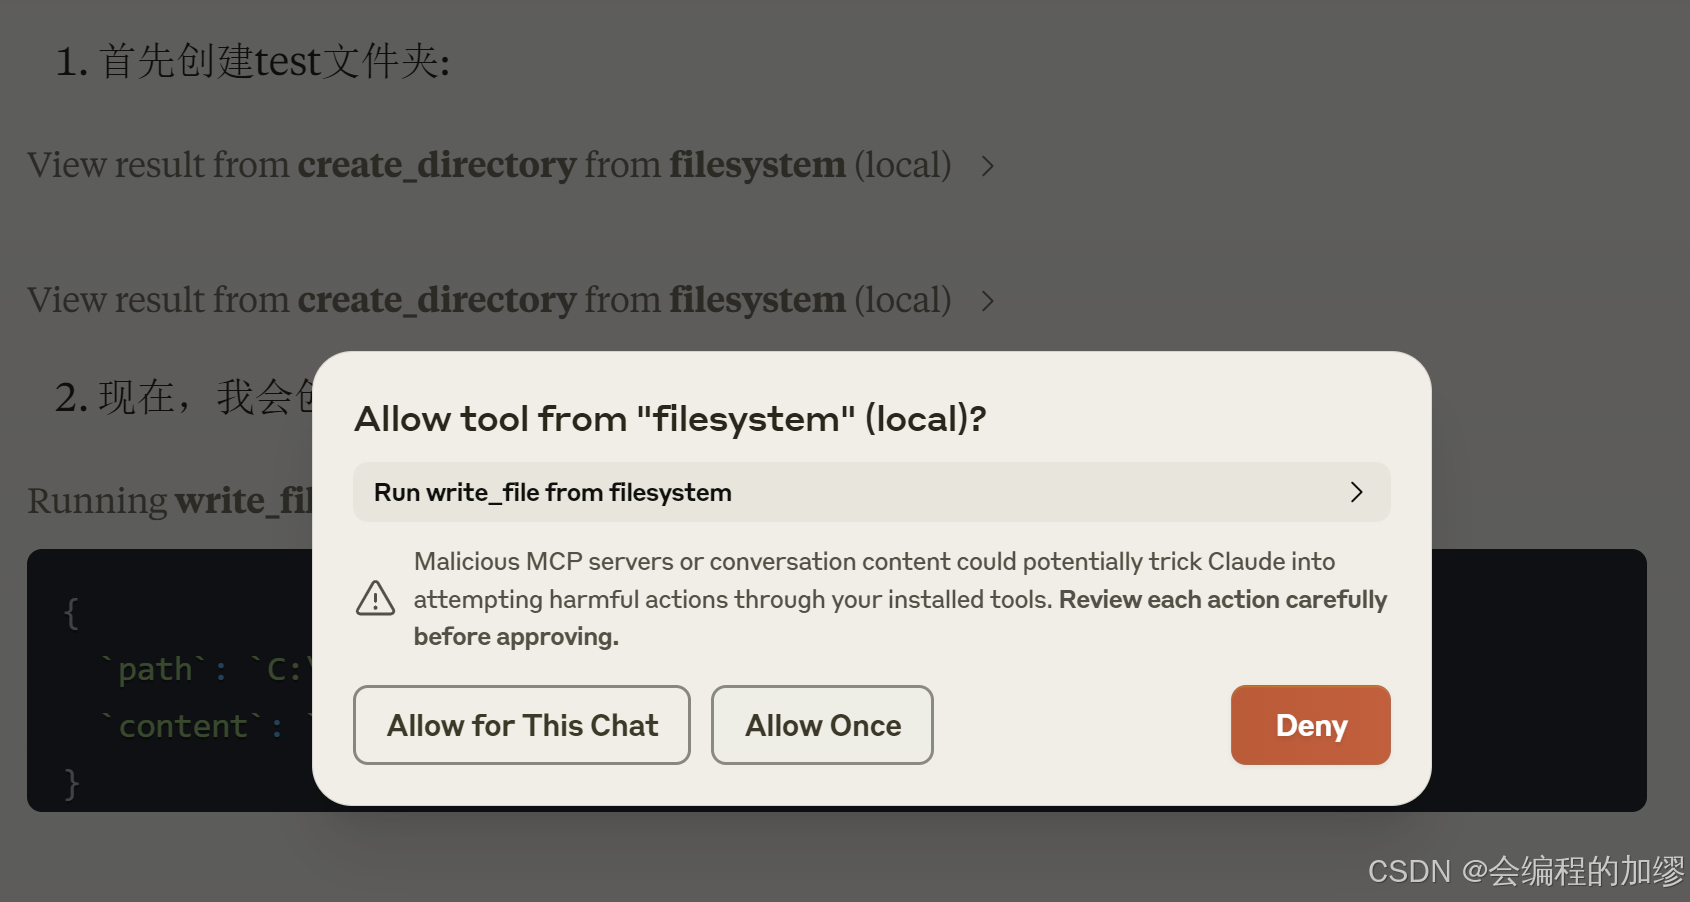
Task: Open second "View result from create_directory" text
Action: coord(488,300)
